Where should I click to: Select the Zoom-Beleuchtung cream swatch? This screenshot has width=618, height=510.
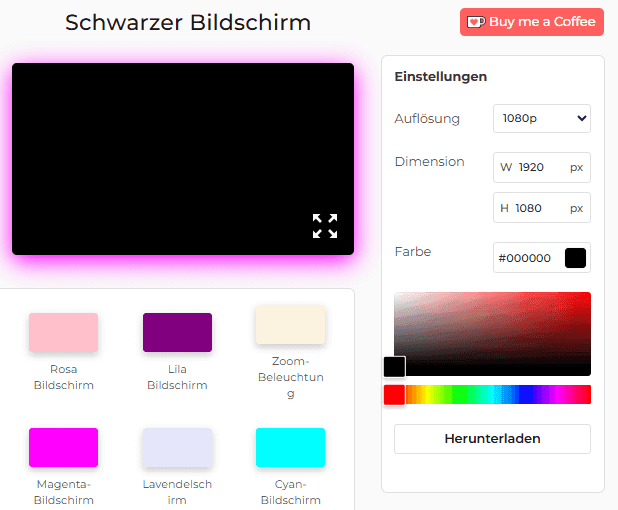click(290, 324)
